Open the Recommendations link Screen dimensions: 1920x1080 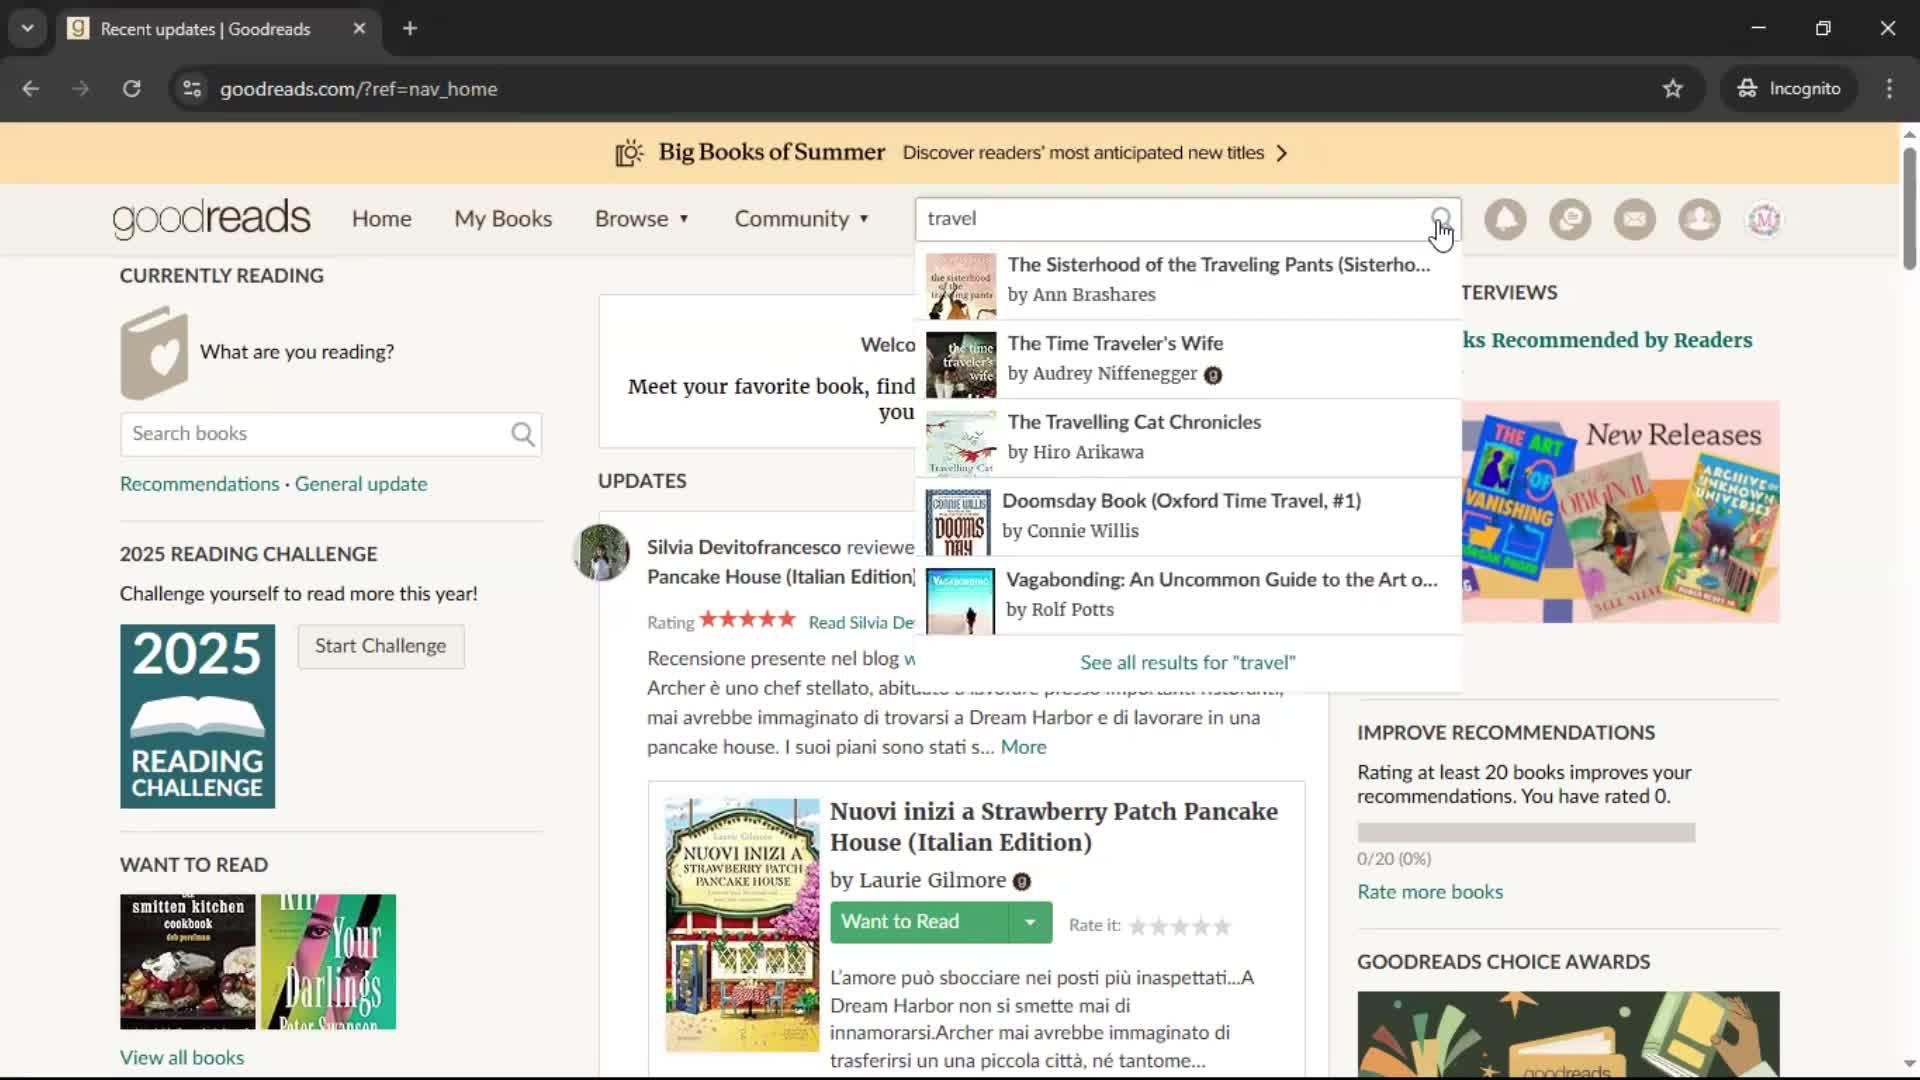coord(200,484)
